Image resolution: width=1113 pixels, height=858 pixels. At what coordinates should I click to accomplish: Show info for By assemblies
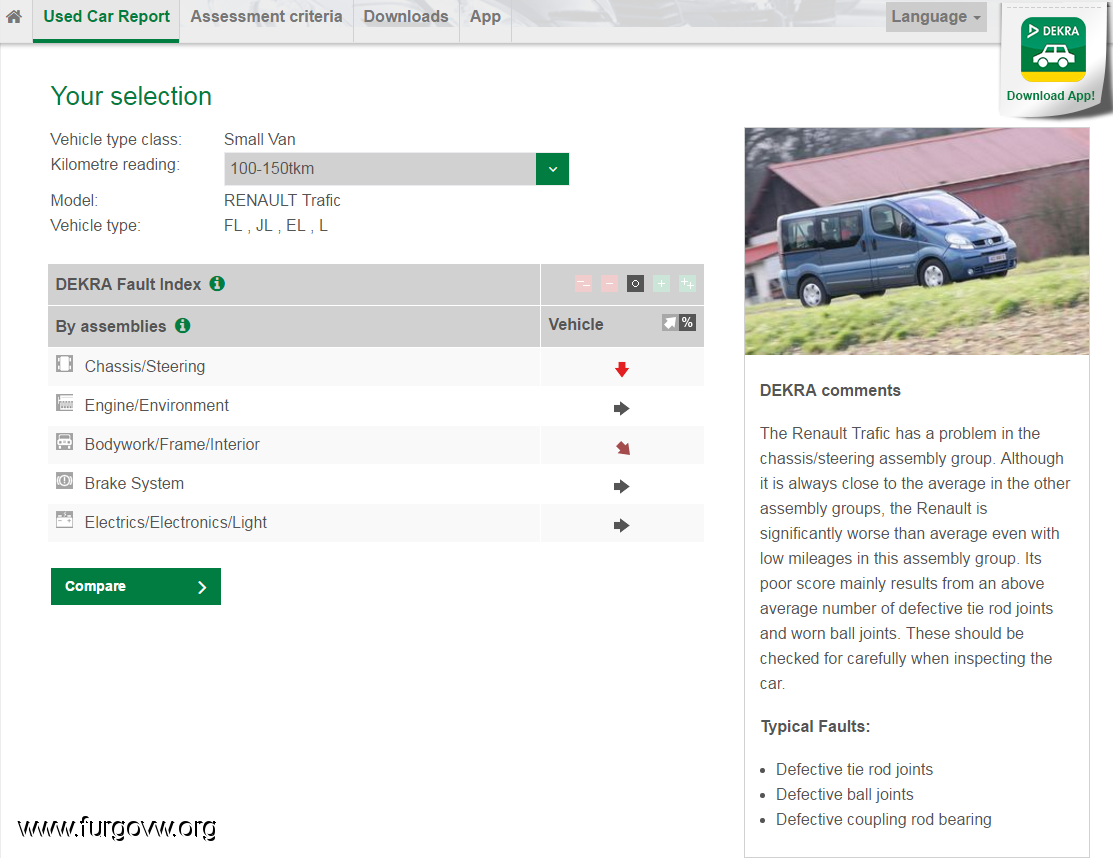(182, 326)
